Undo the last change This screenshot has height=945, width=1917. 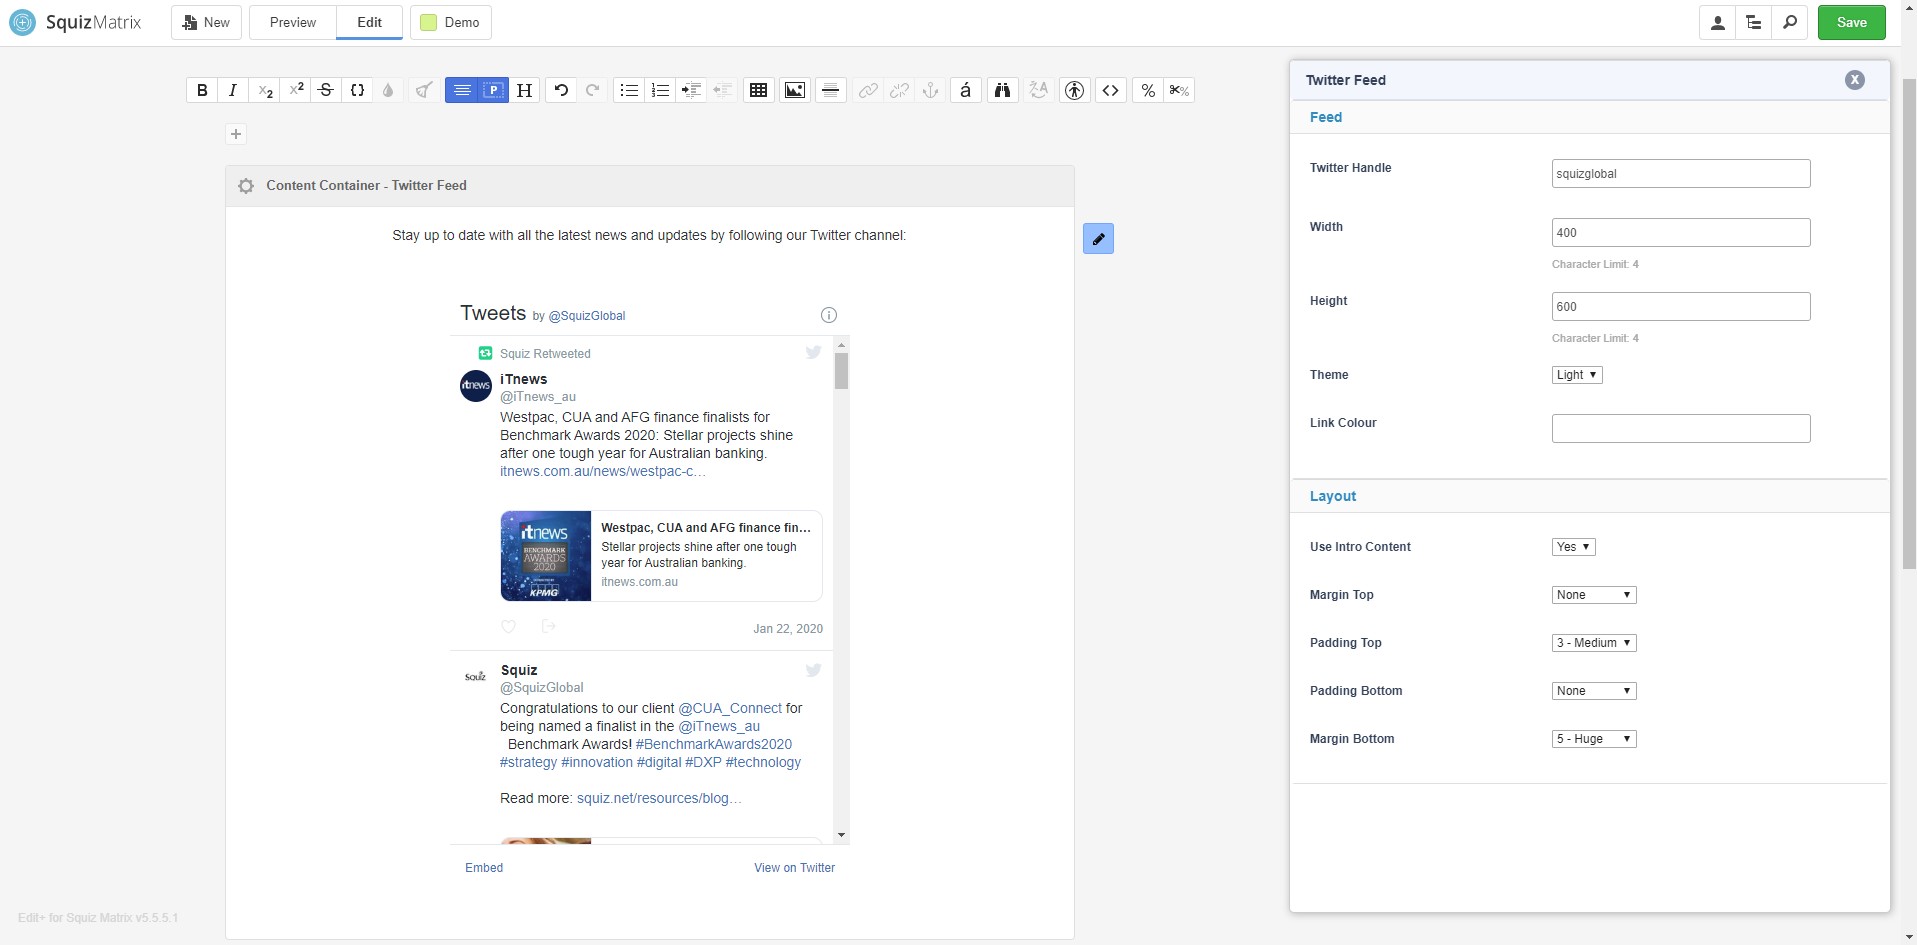click(x=561, y=90)
